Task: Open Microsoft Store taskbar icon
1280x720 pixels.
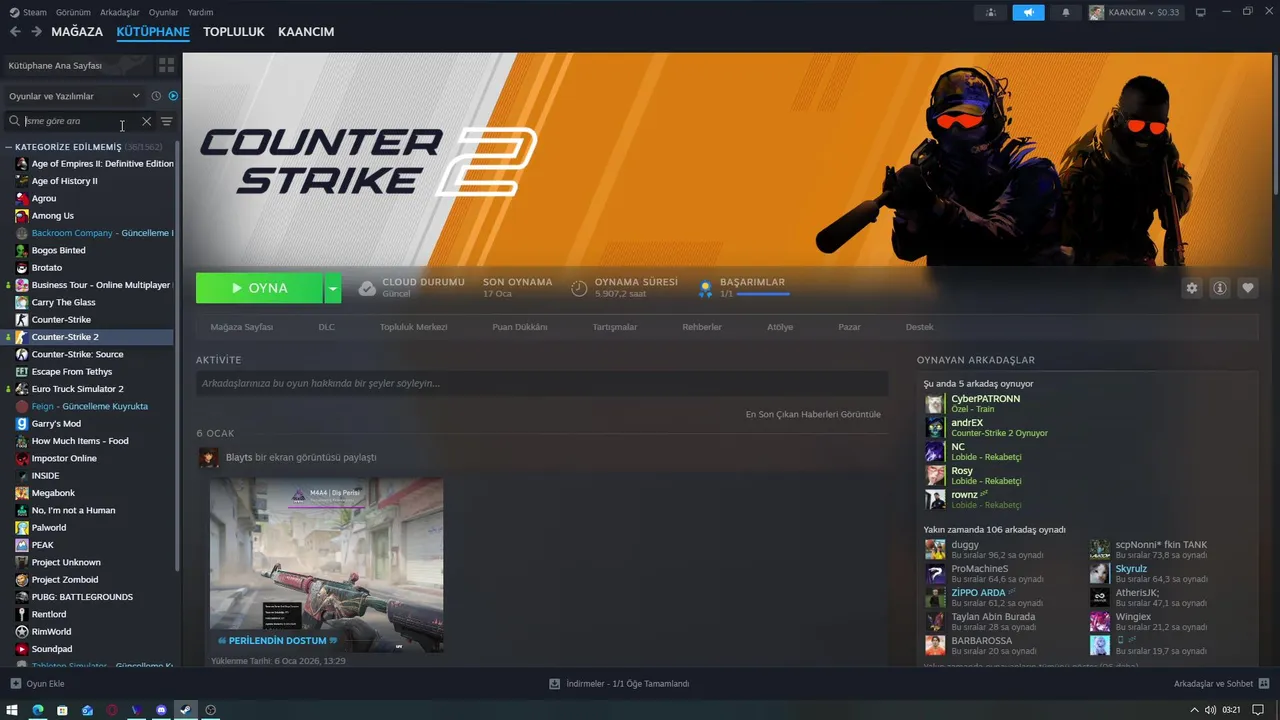Action: click(62, 710)
